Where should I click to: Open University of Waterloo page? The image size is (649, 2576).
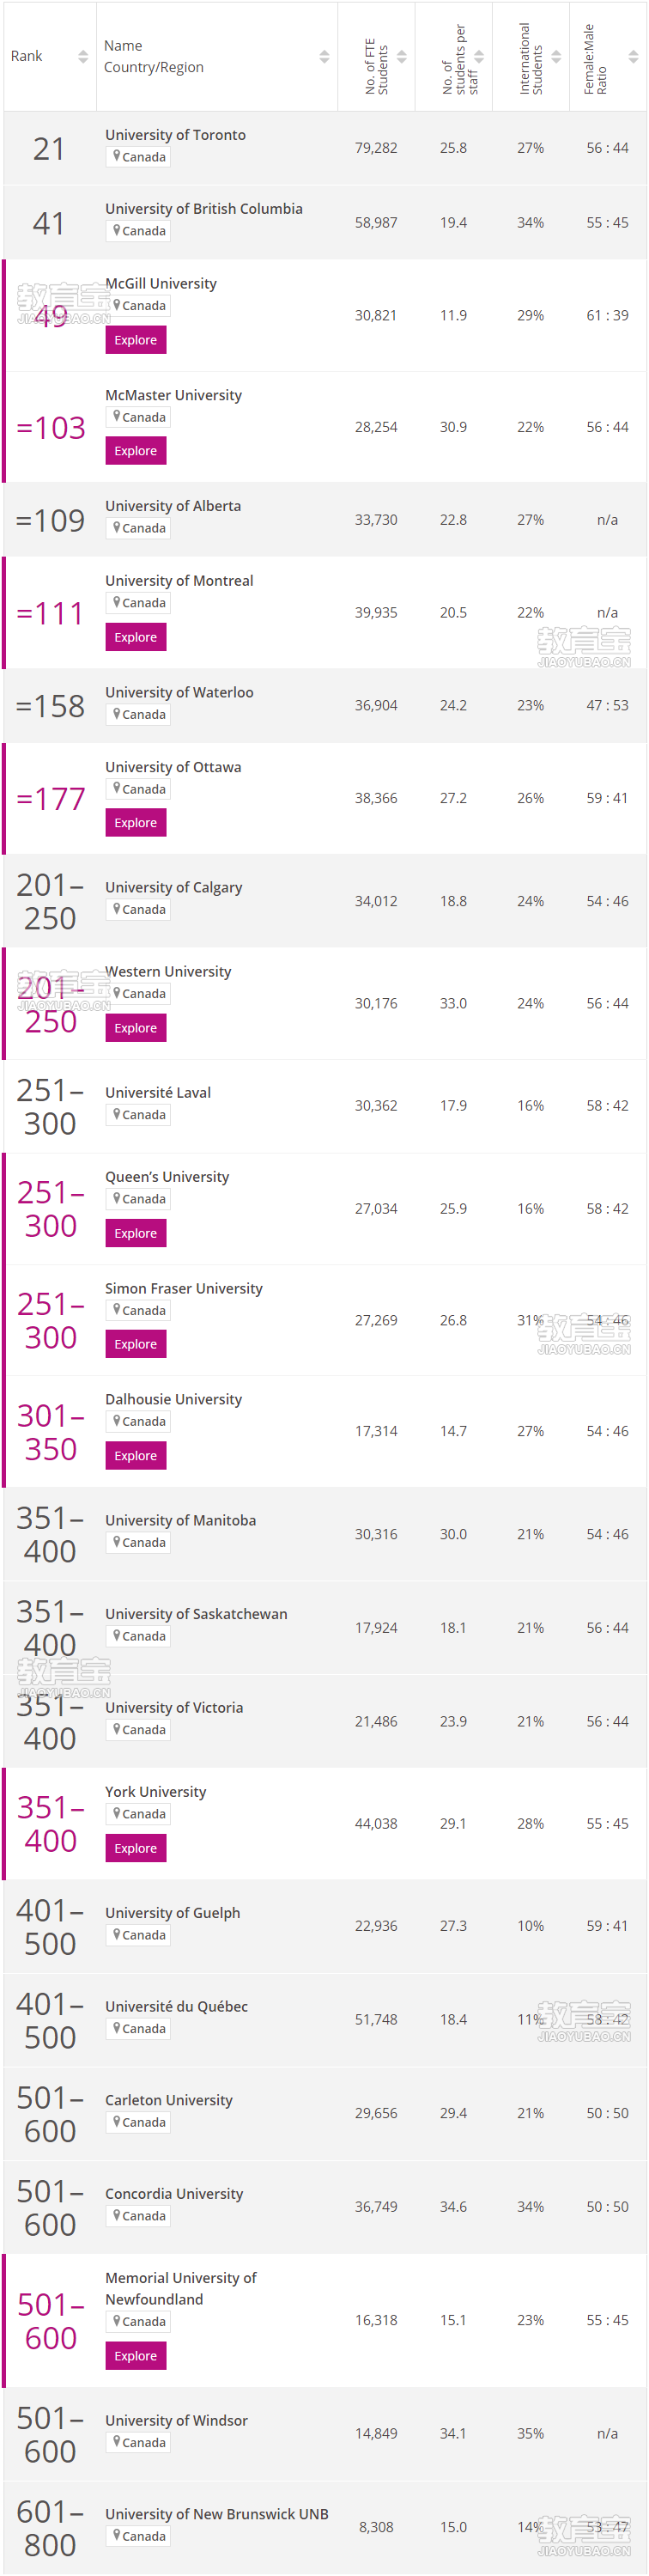click(x=179, y=692)
